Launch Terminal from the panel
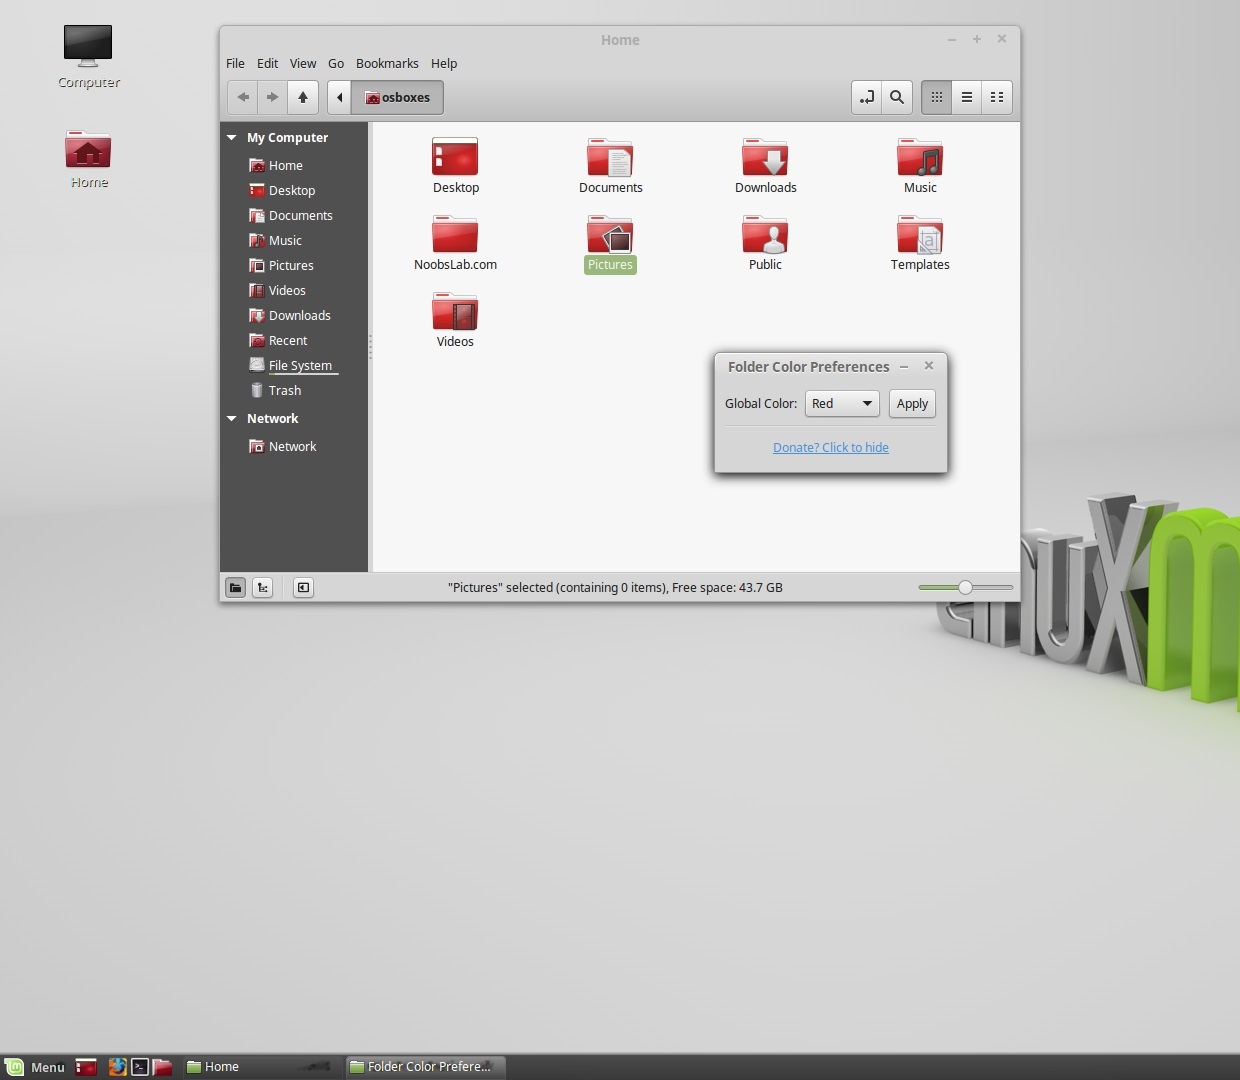 [140, 1067]
